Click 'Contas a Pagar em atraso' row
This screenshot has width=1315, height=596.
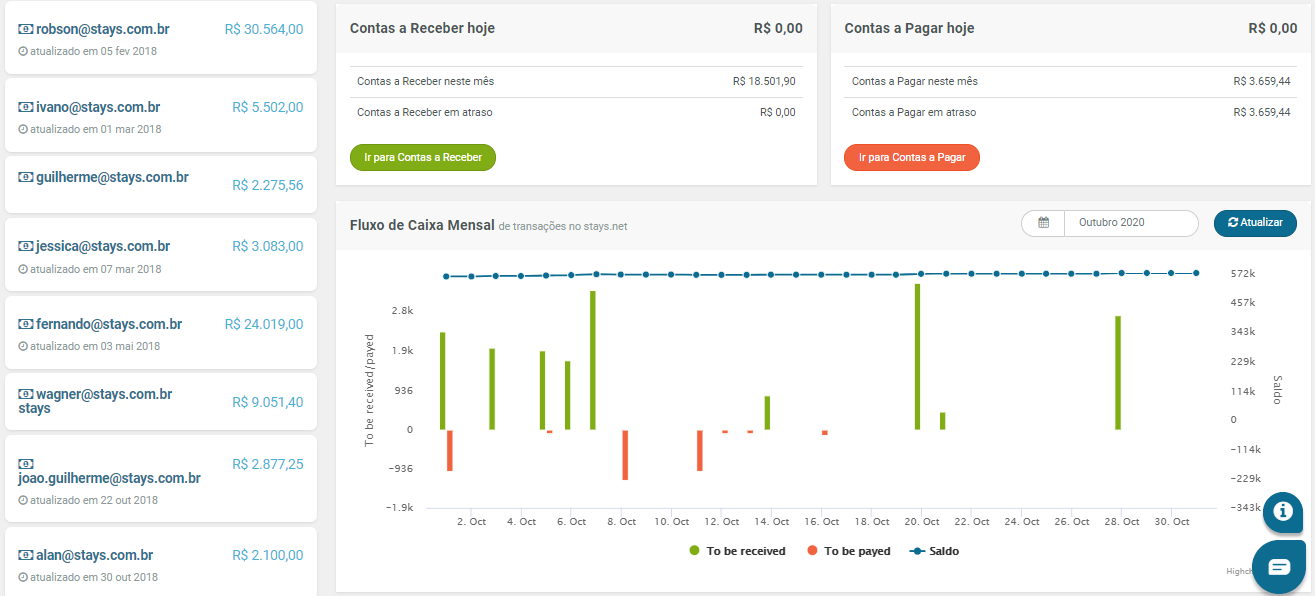pos(1071,113)
